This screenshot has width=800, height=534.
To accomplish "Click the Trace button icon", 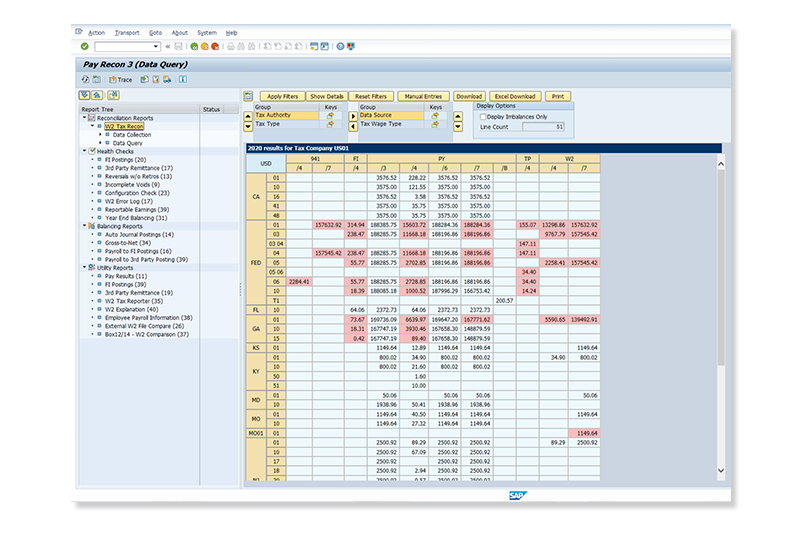I will point(113,80).
